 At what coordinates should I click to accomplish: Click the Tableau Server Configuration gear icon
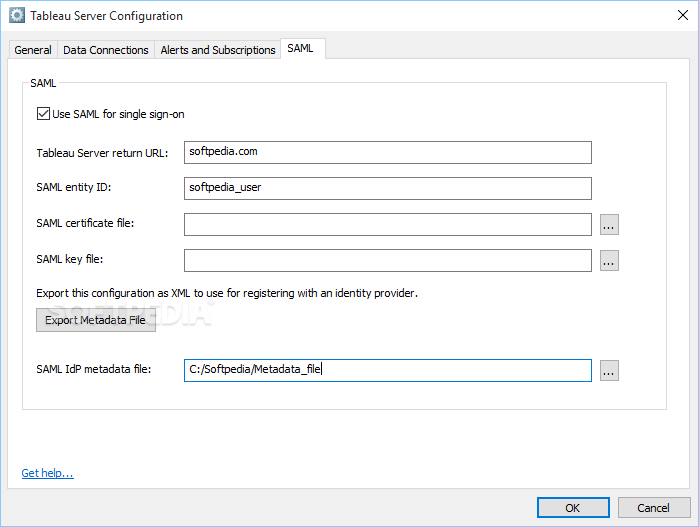point(17,16)
